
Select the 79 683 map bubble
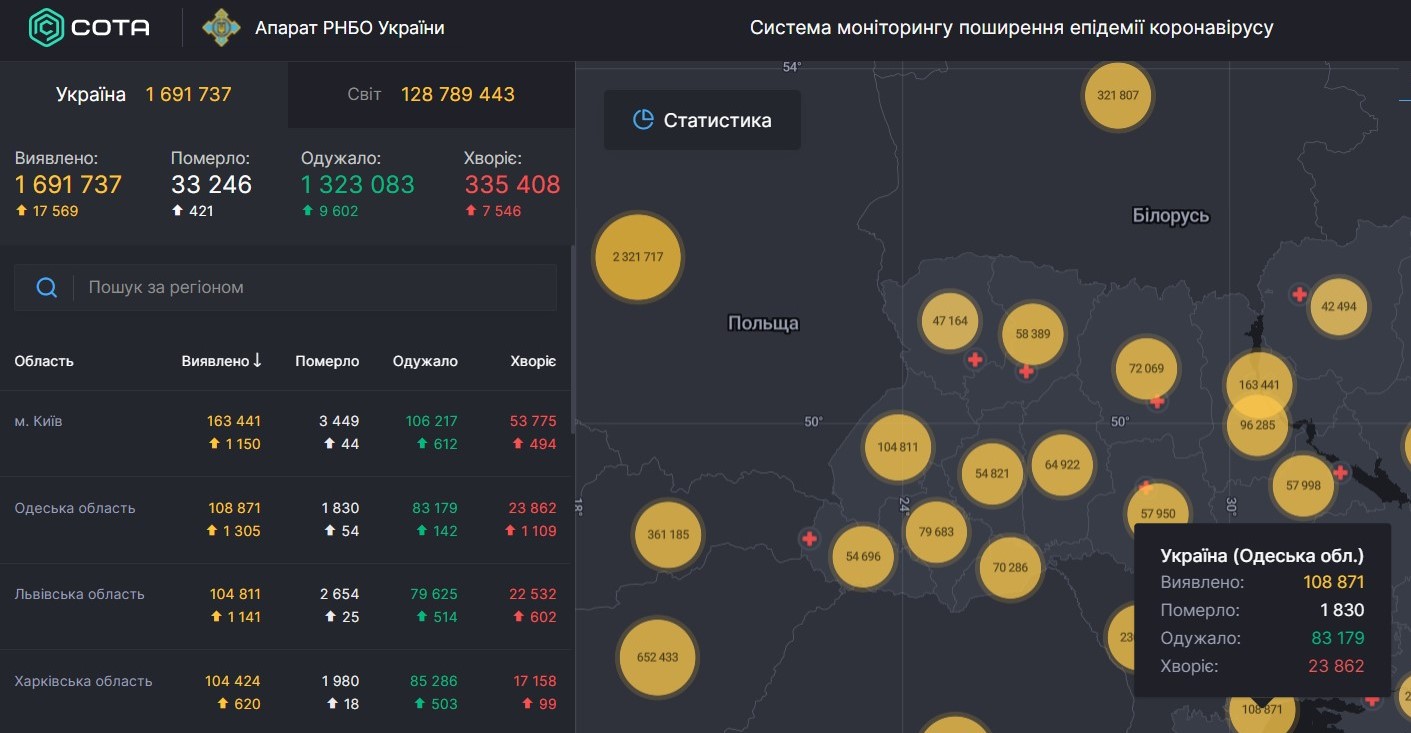coord(936,532)
